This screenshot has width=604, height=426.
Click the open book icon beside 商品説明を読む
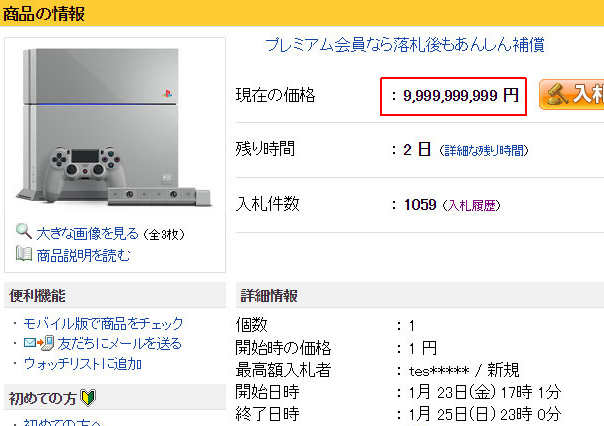[x=24, y=254]
